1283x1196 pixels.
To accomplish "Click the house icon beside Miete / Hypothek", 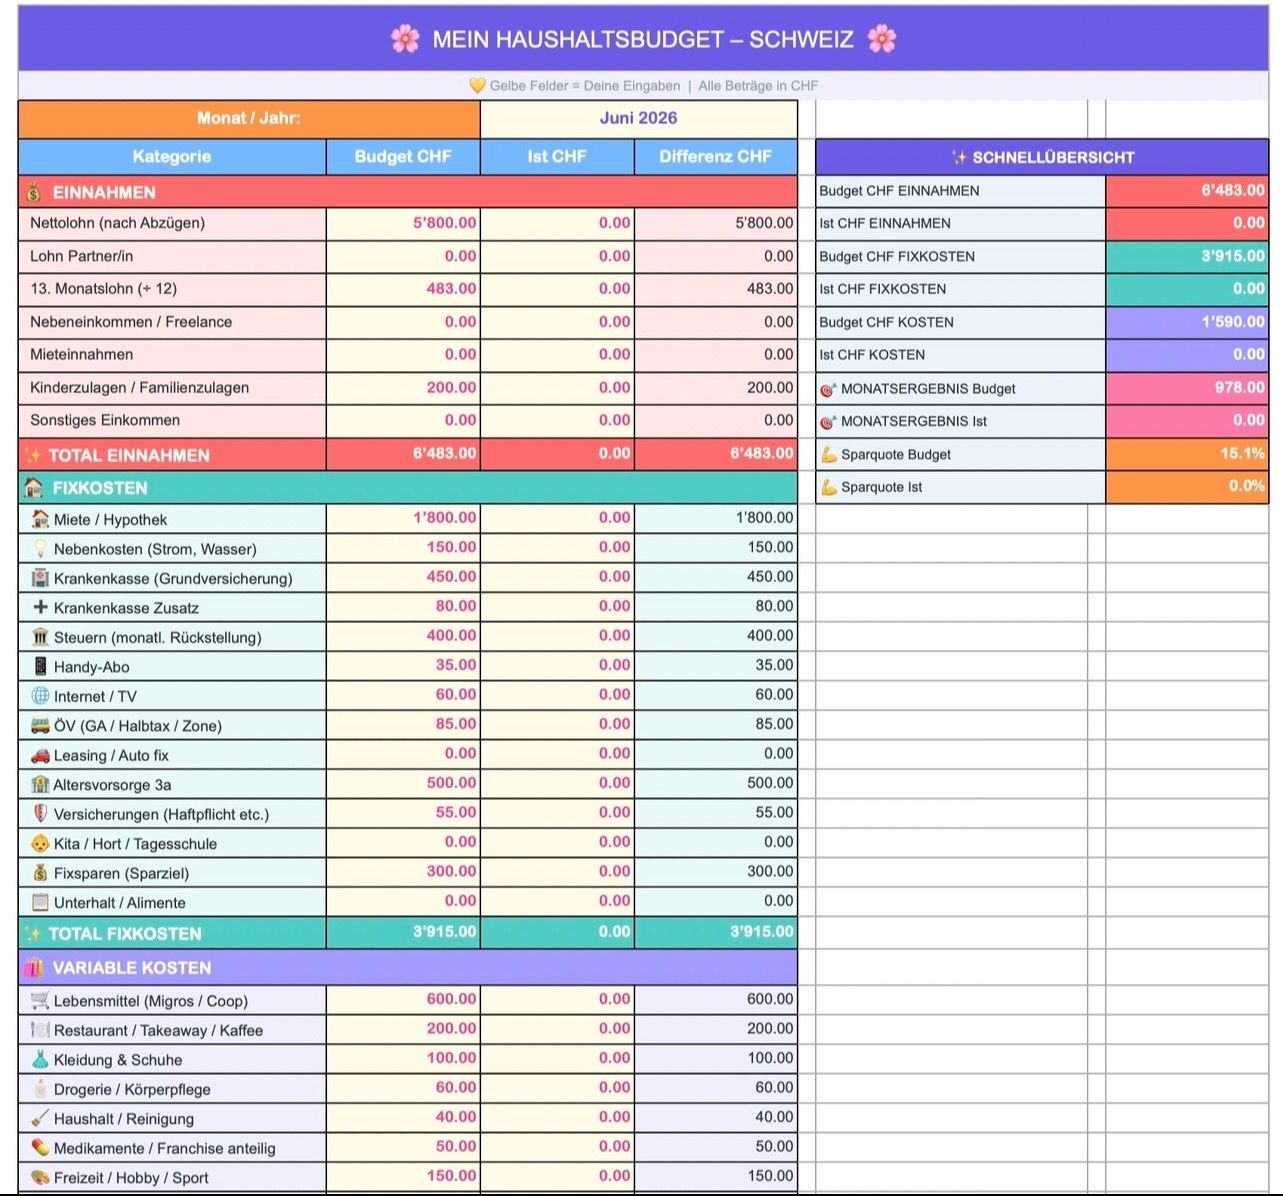I will [x=40, y=519].
